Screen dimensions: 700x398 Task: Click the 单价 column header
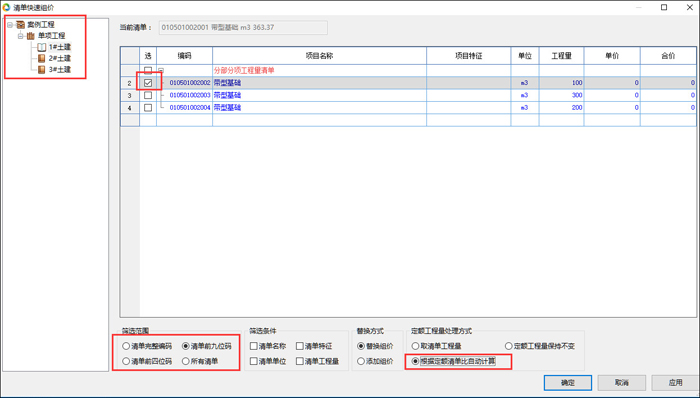click(x=612, y=56)
